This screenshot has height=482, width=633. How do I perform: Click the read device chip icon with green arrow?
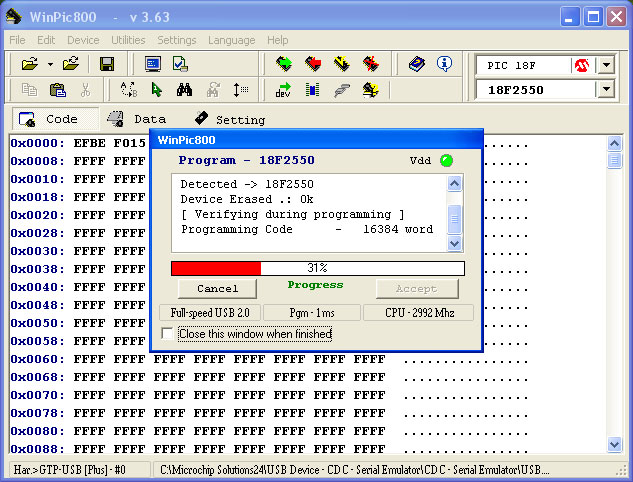[x=284, y=64]
